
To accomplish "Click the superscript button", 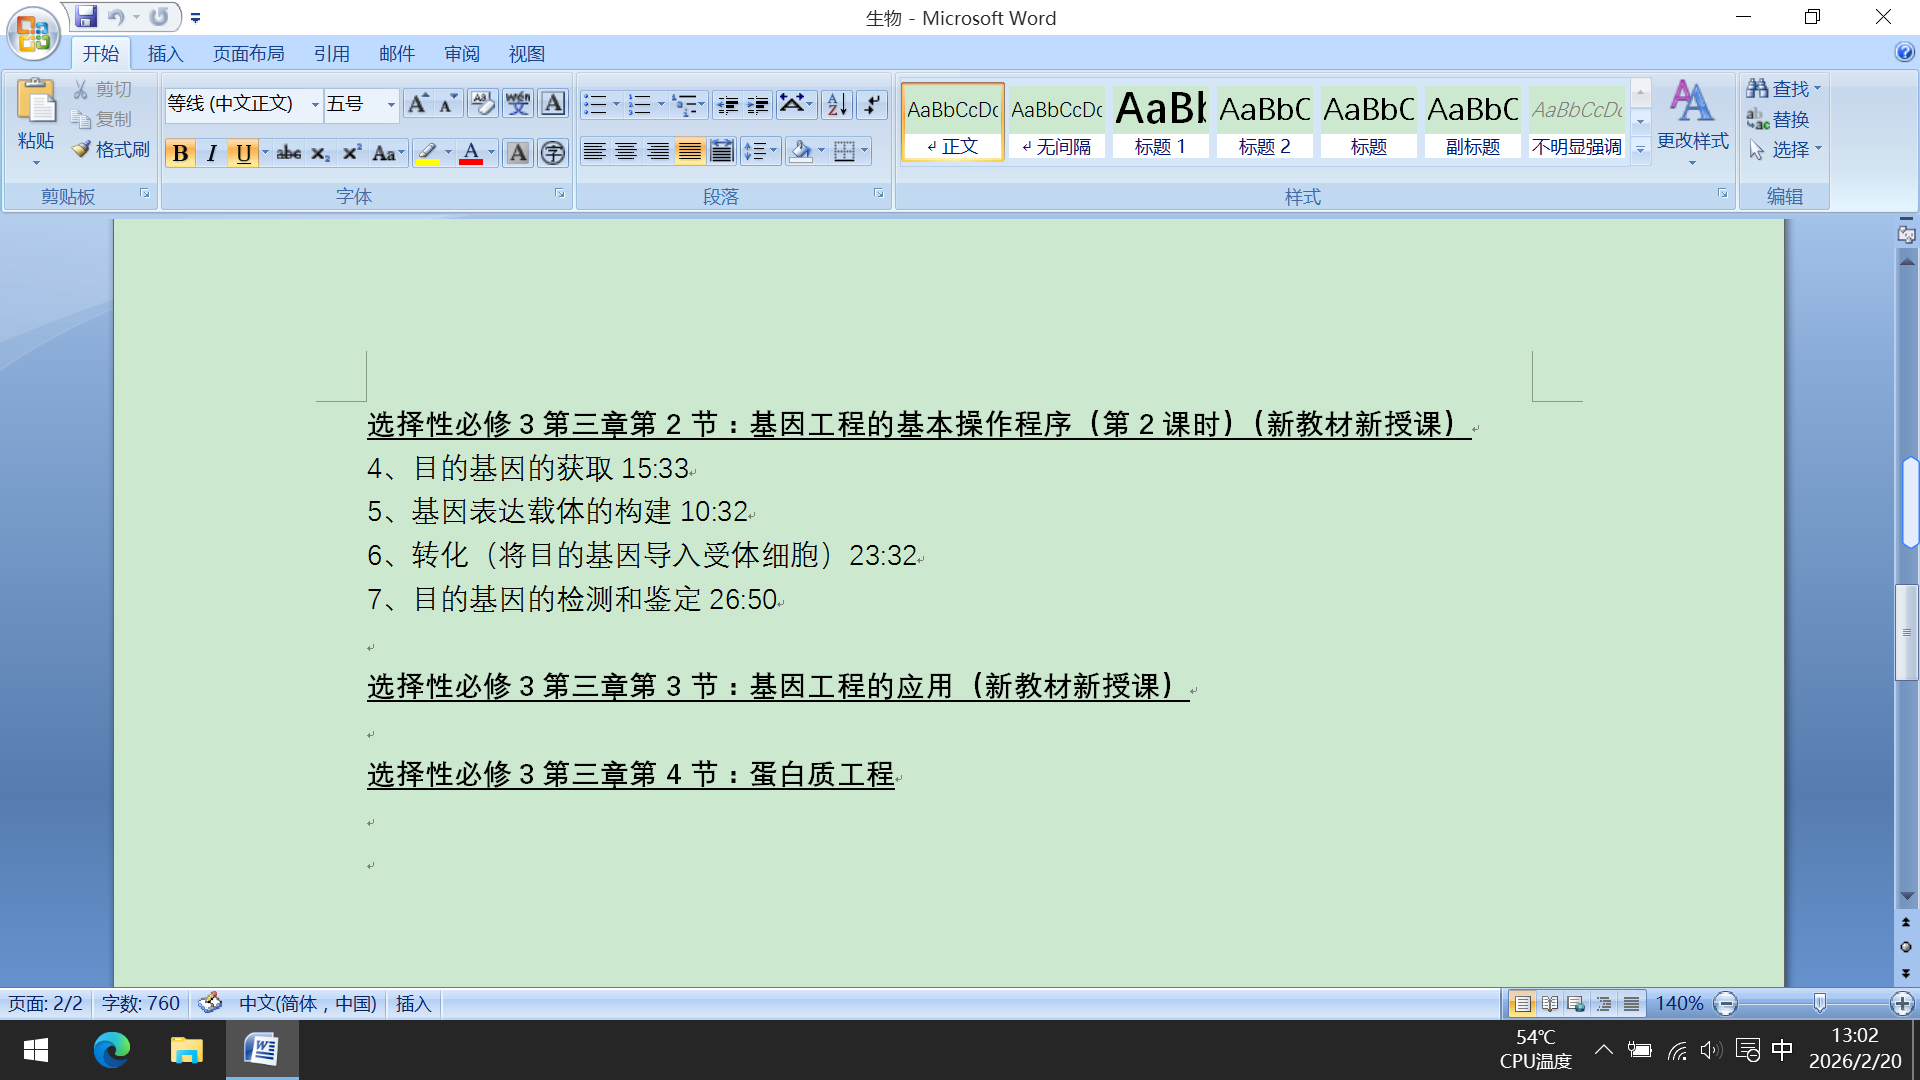I will click(351, 152).
